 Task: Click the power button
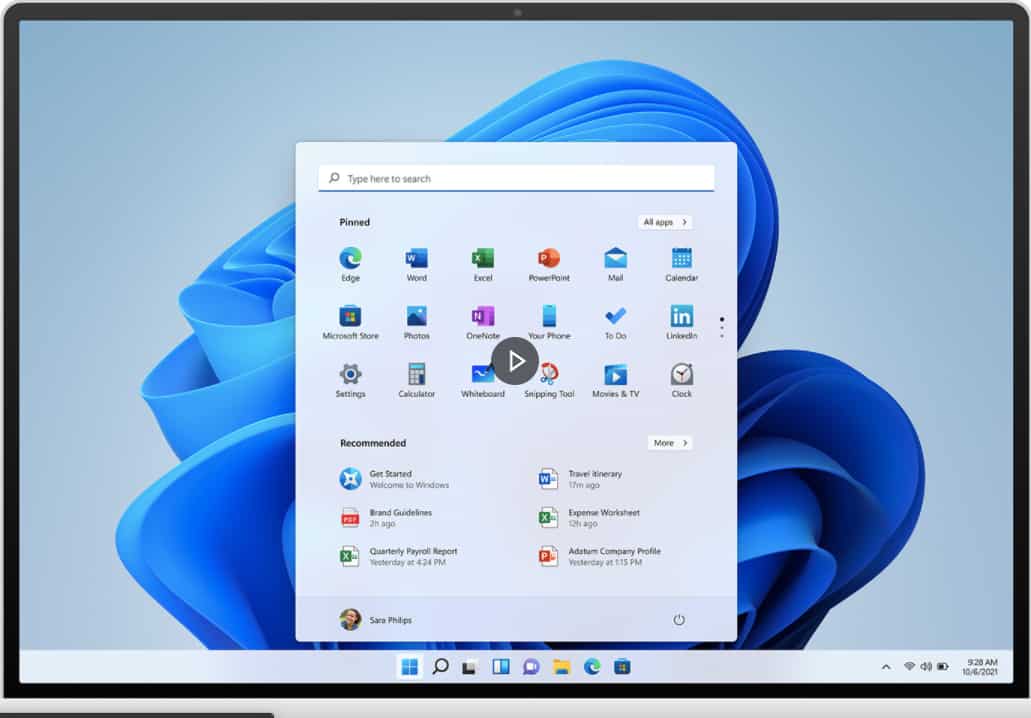(679, 620)
